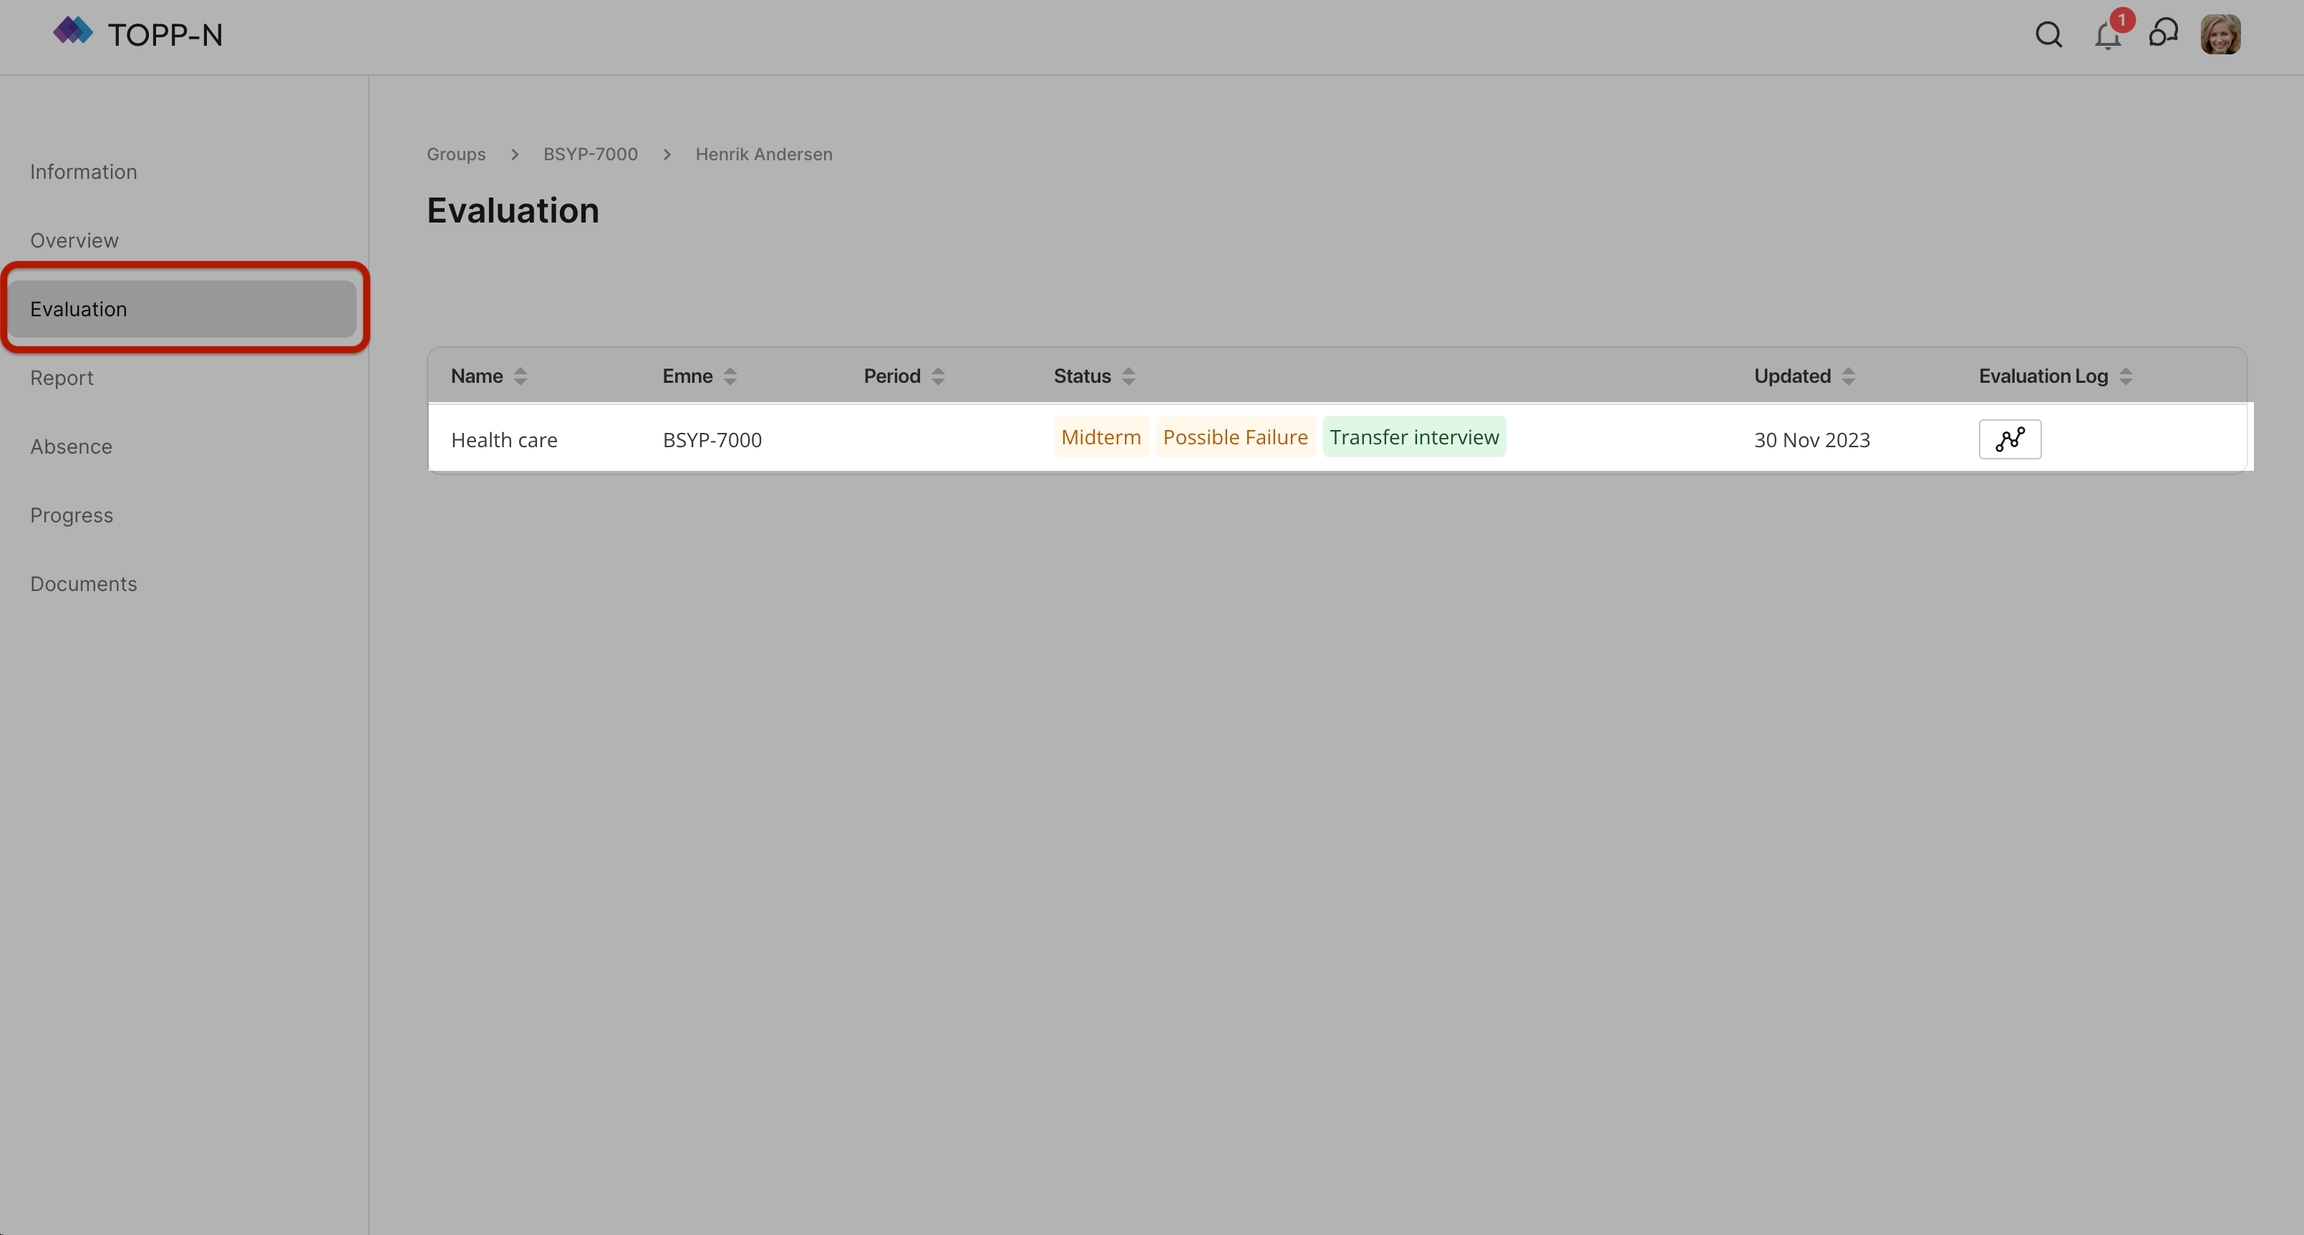Go to the Report sidebar section
The image size is (2304, 1235).
(x=62, y=378)
